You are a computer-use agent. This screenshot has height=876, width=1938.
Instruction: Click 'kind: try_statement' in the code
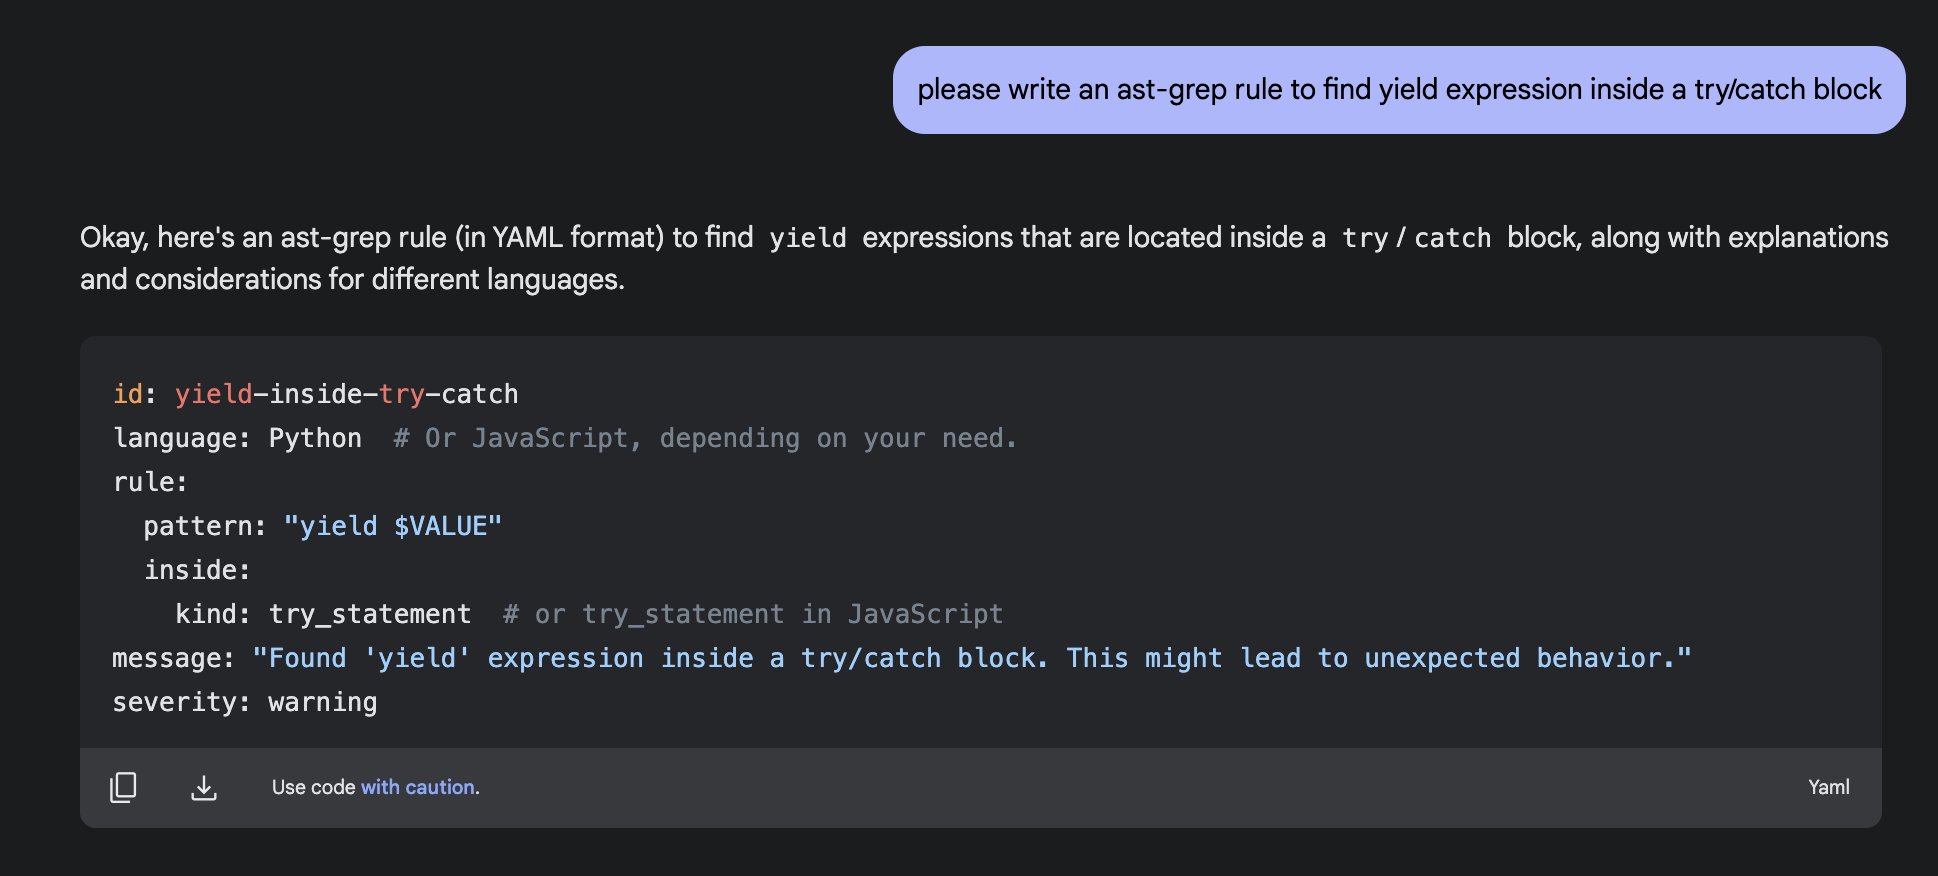click(x=323, y=614)
